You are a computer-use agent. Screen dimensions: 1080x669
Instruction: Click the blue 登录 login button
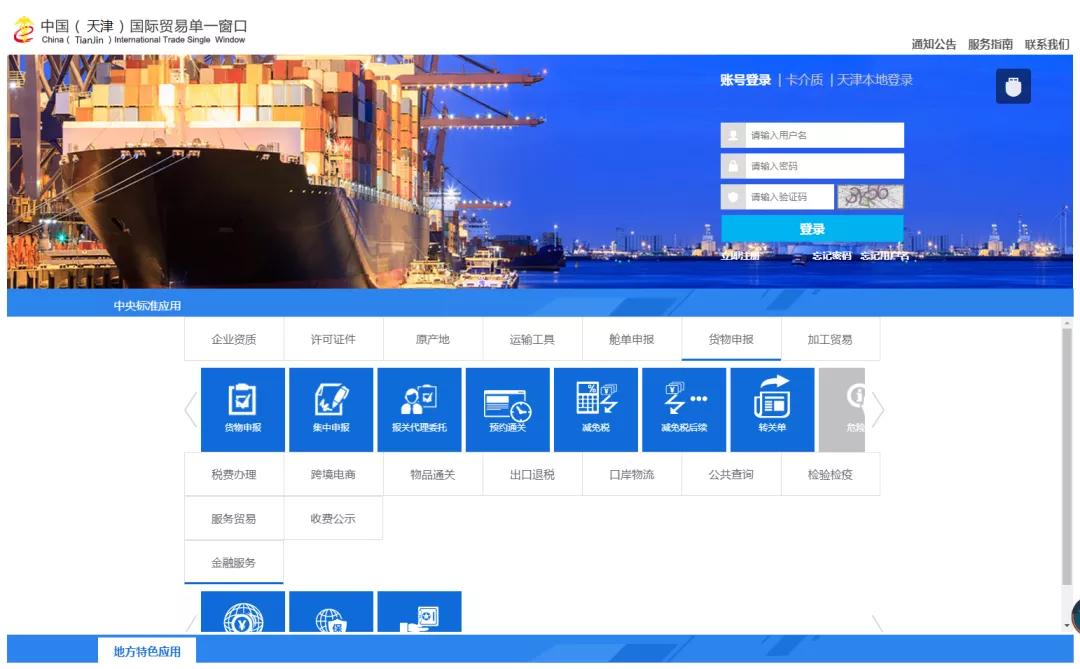click(812, 229)
